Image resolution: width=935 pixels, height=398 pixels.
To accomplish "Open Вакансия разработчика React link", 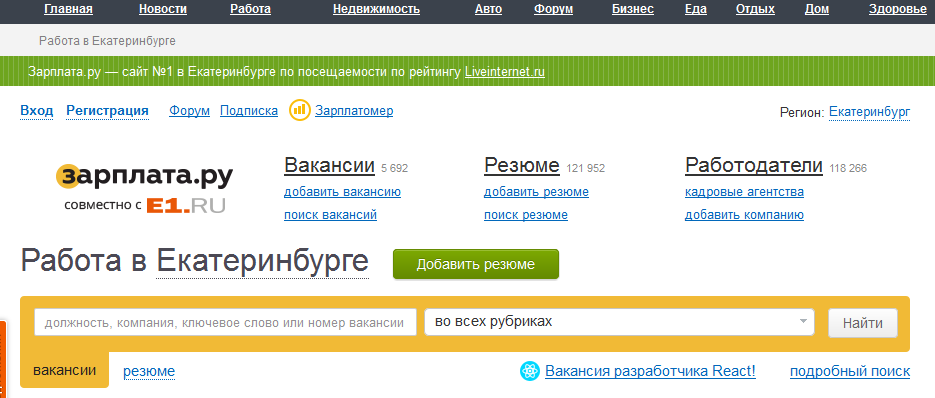I will tap(650, 371).
